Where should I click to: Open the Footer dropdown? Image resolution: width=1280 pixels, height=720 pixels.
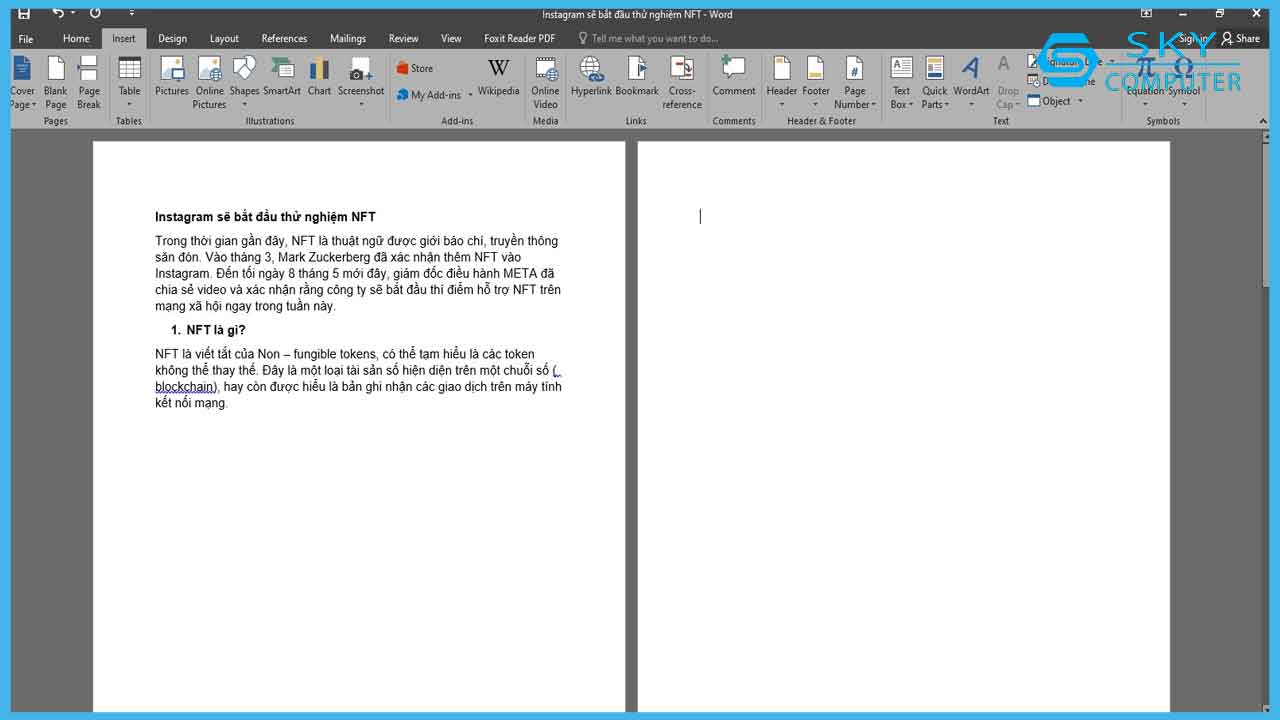[816, 82]
